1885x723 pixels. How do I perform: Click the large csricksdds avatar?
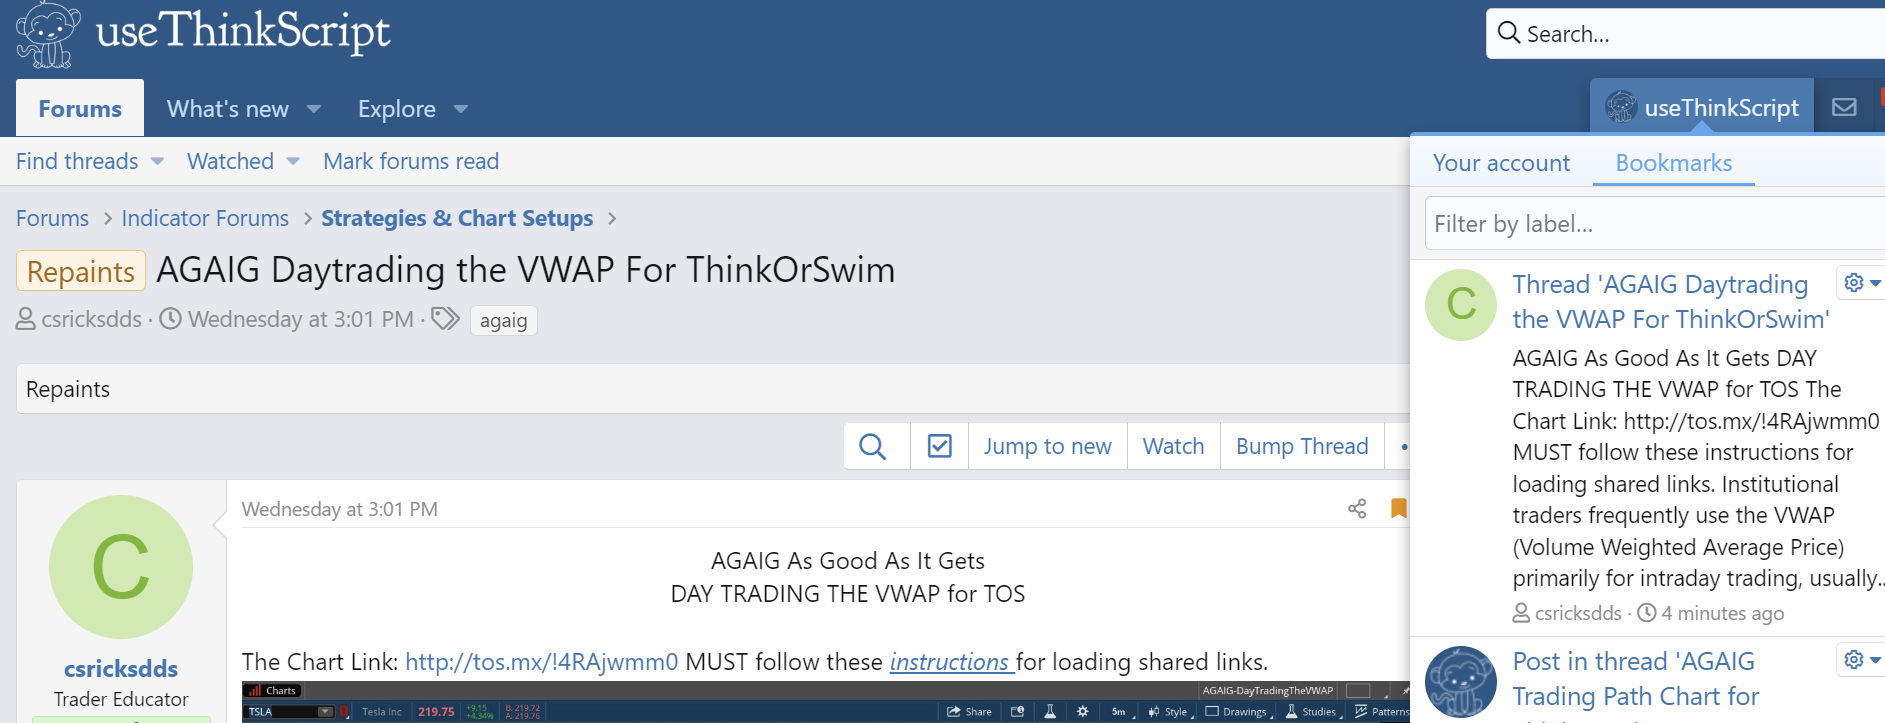(x=121, y=567)
